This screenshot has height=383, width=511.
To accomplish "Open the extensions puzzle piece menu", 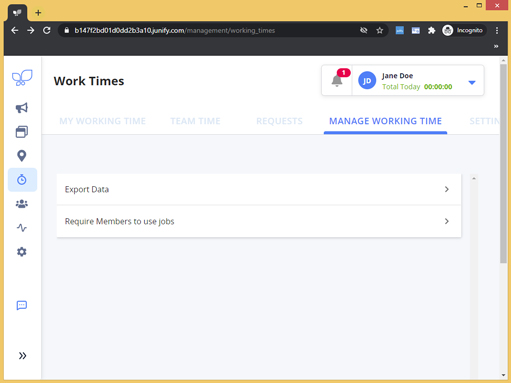I will 432,31.
